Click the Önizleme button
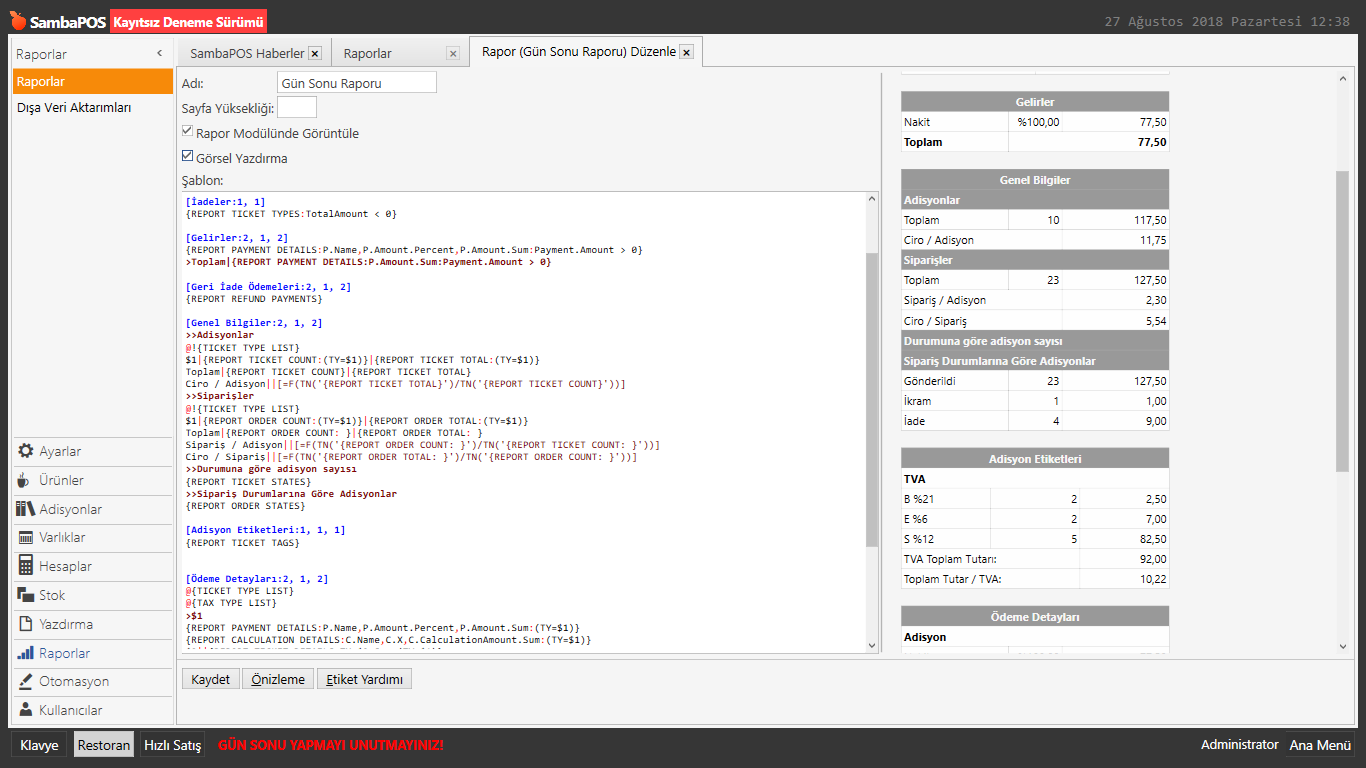1366x768 pixels. click(278, 679)
